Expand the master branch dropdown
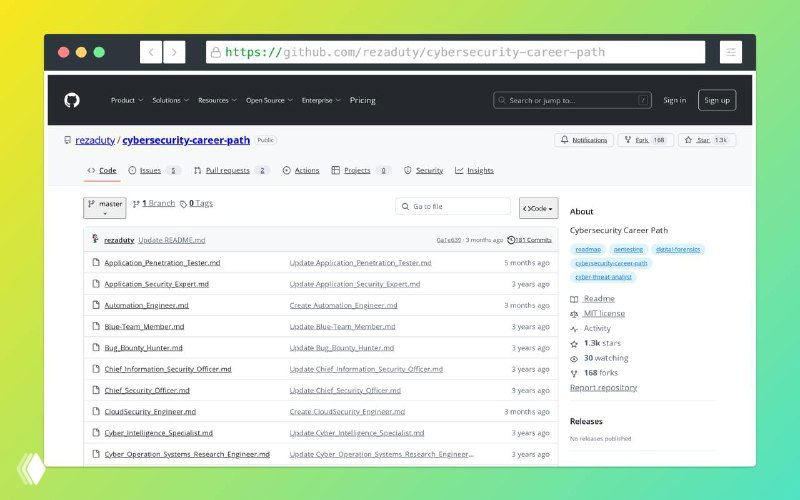The width and height of the screenshot is (800, 500). [x=104, y=207]
